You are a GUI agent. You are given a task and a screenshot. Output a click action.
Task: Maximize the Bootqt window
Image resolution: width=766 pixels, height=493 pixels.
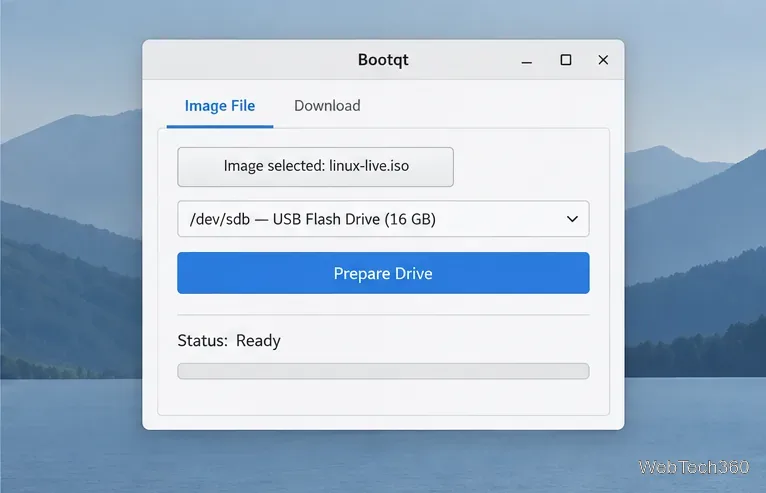[566, 60]
